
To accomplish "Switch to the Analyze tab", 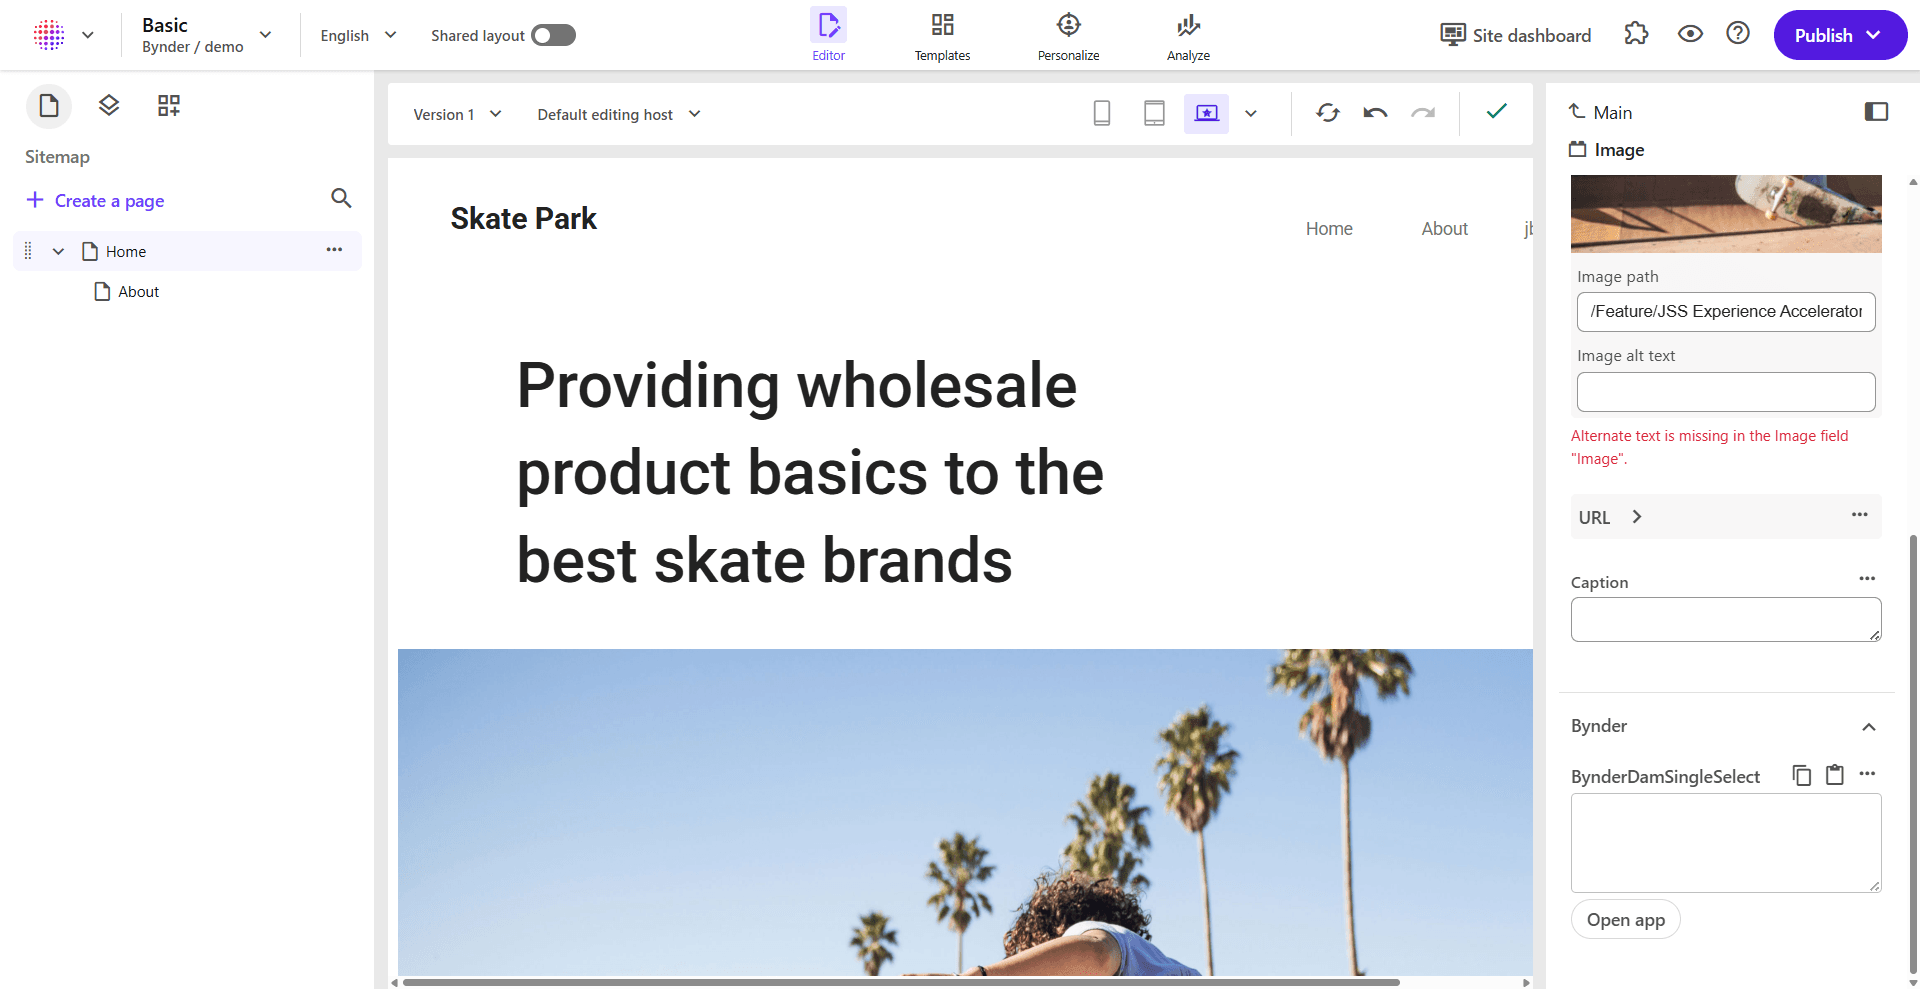I will tap(1188, 37).
